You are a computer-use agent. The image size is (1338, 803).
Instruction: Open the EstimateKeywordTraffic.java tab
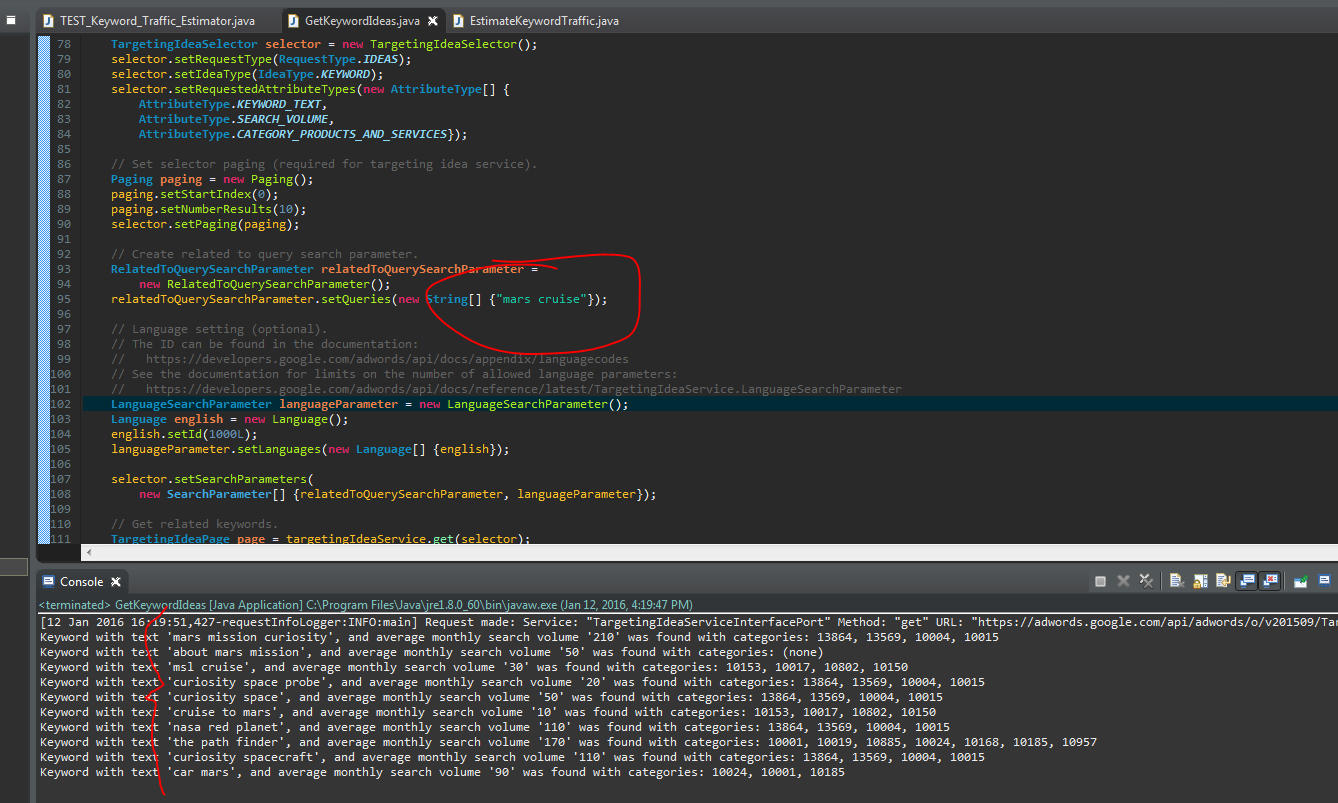(x=535, y=20)
